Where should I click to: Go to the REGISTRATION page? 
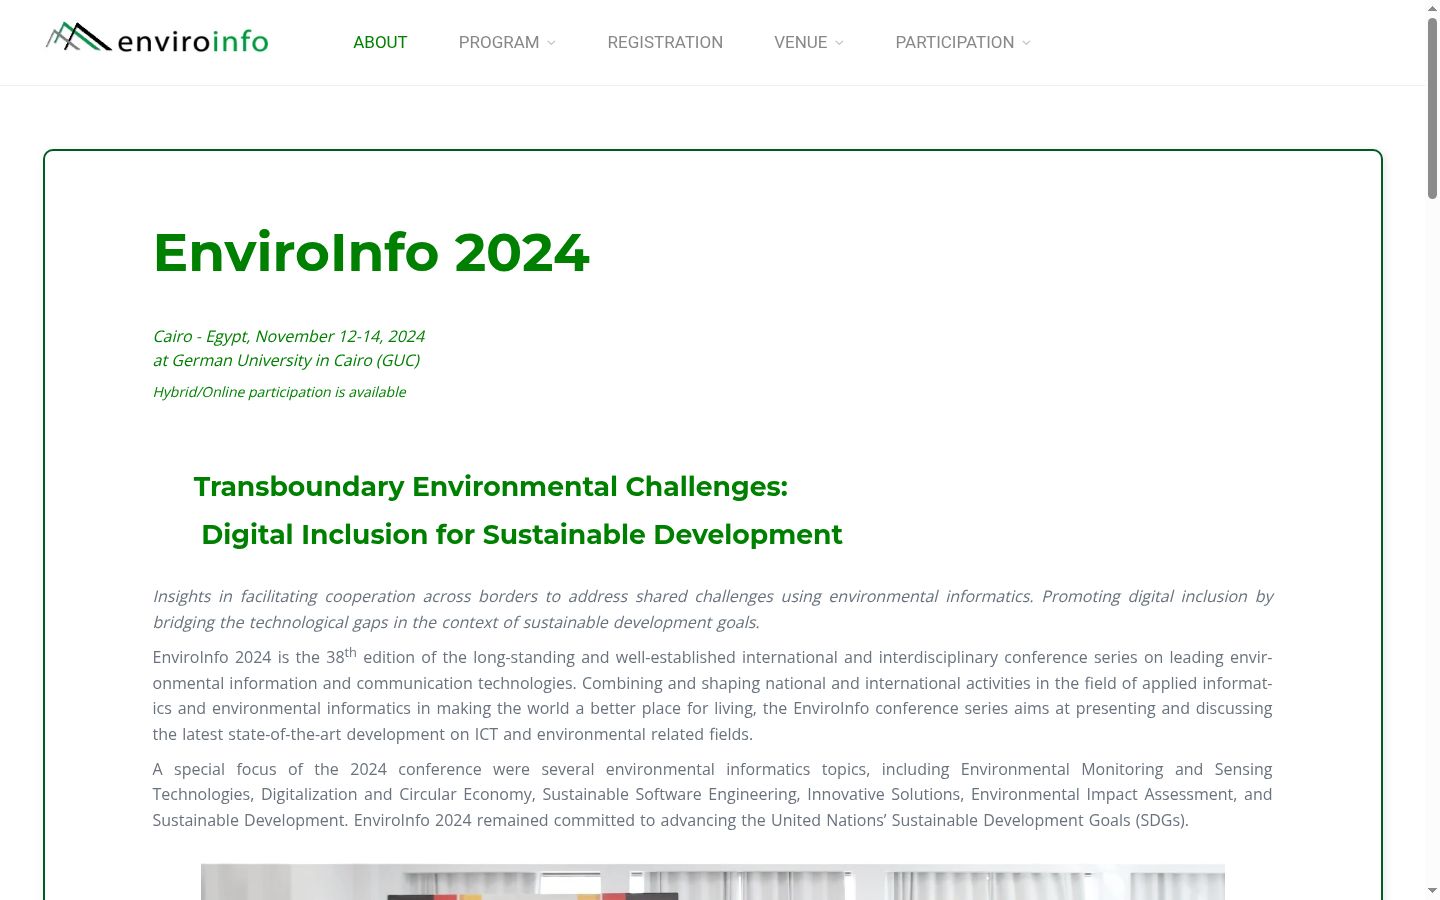tap(665, 42)
